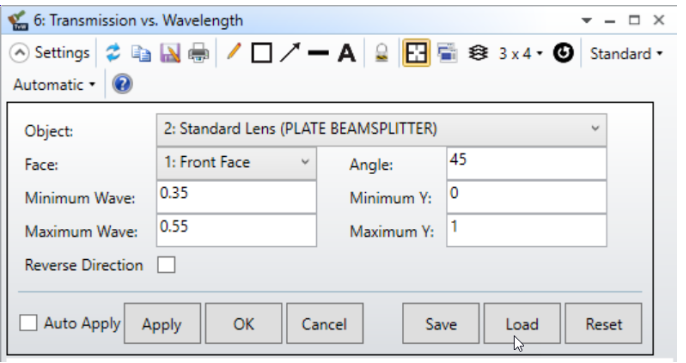Click the Print icon in toolbar
Image resolution: width=686 pixels, height=363 pixels.
point(199,53)
